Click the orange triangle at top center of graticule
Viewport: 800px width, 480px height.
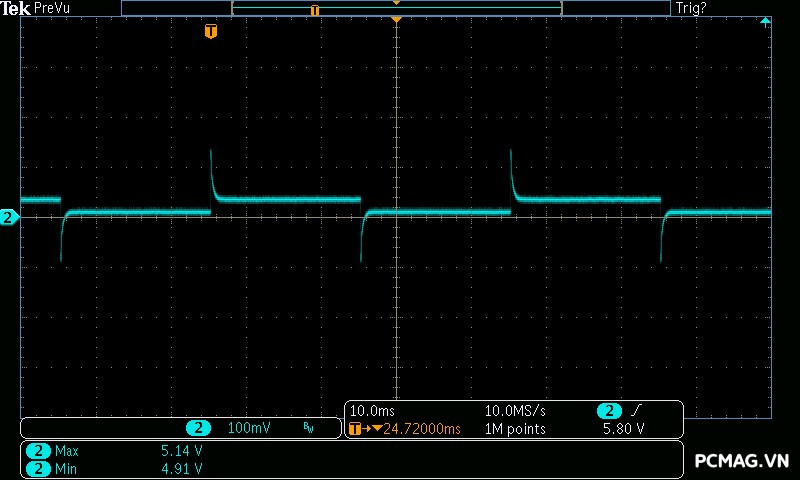pos(397,20)
